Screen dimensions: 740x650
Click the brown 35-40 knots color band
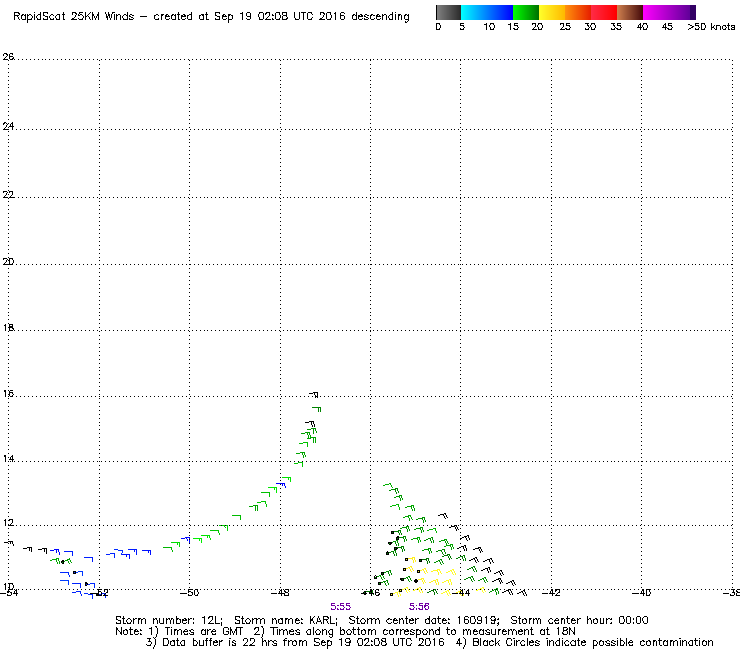tap(630, 12)
